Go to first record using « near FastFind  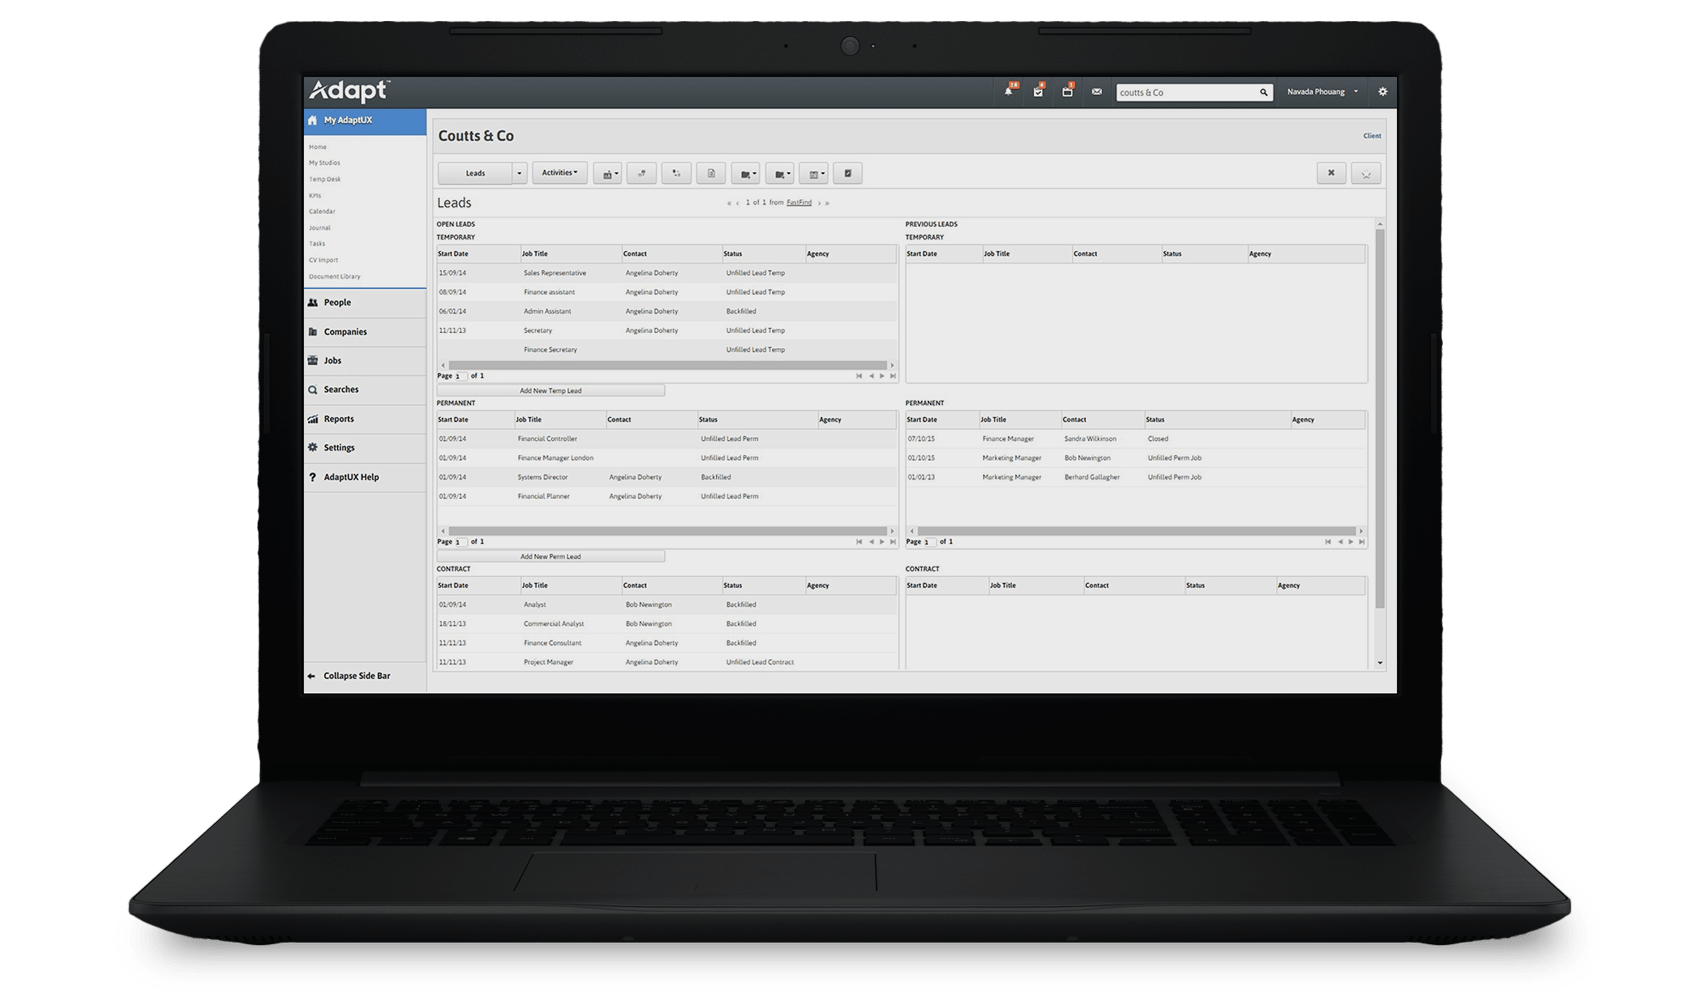pyautogui.click(x=729, y=203)
